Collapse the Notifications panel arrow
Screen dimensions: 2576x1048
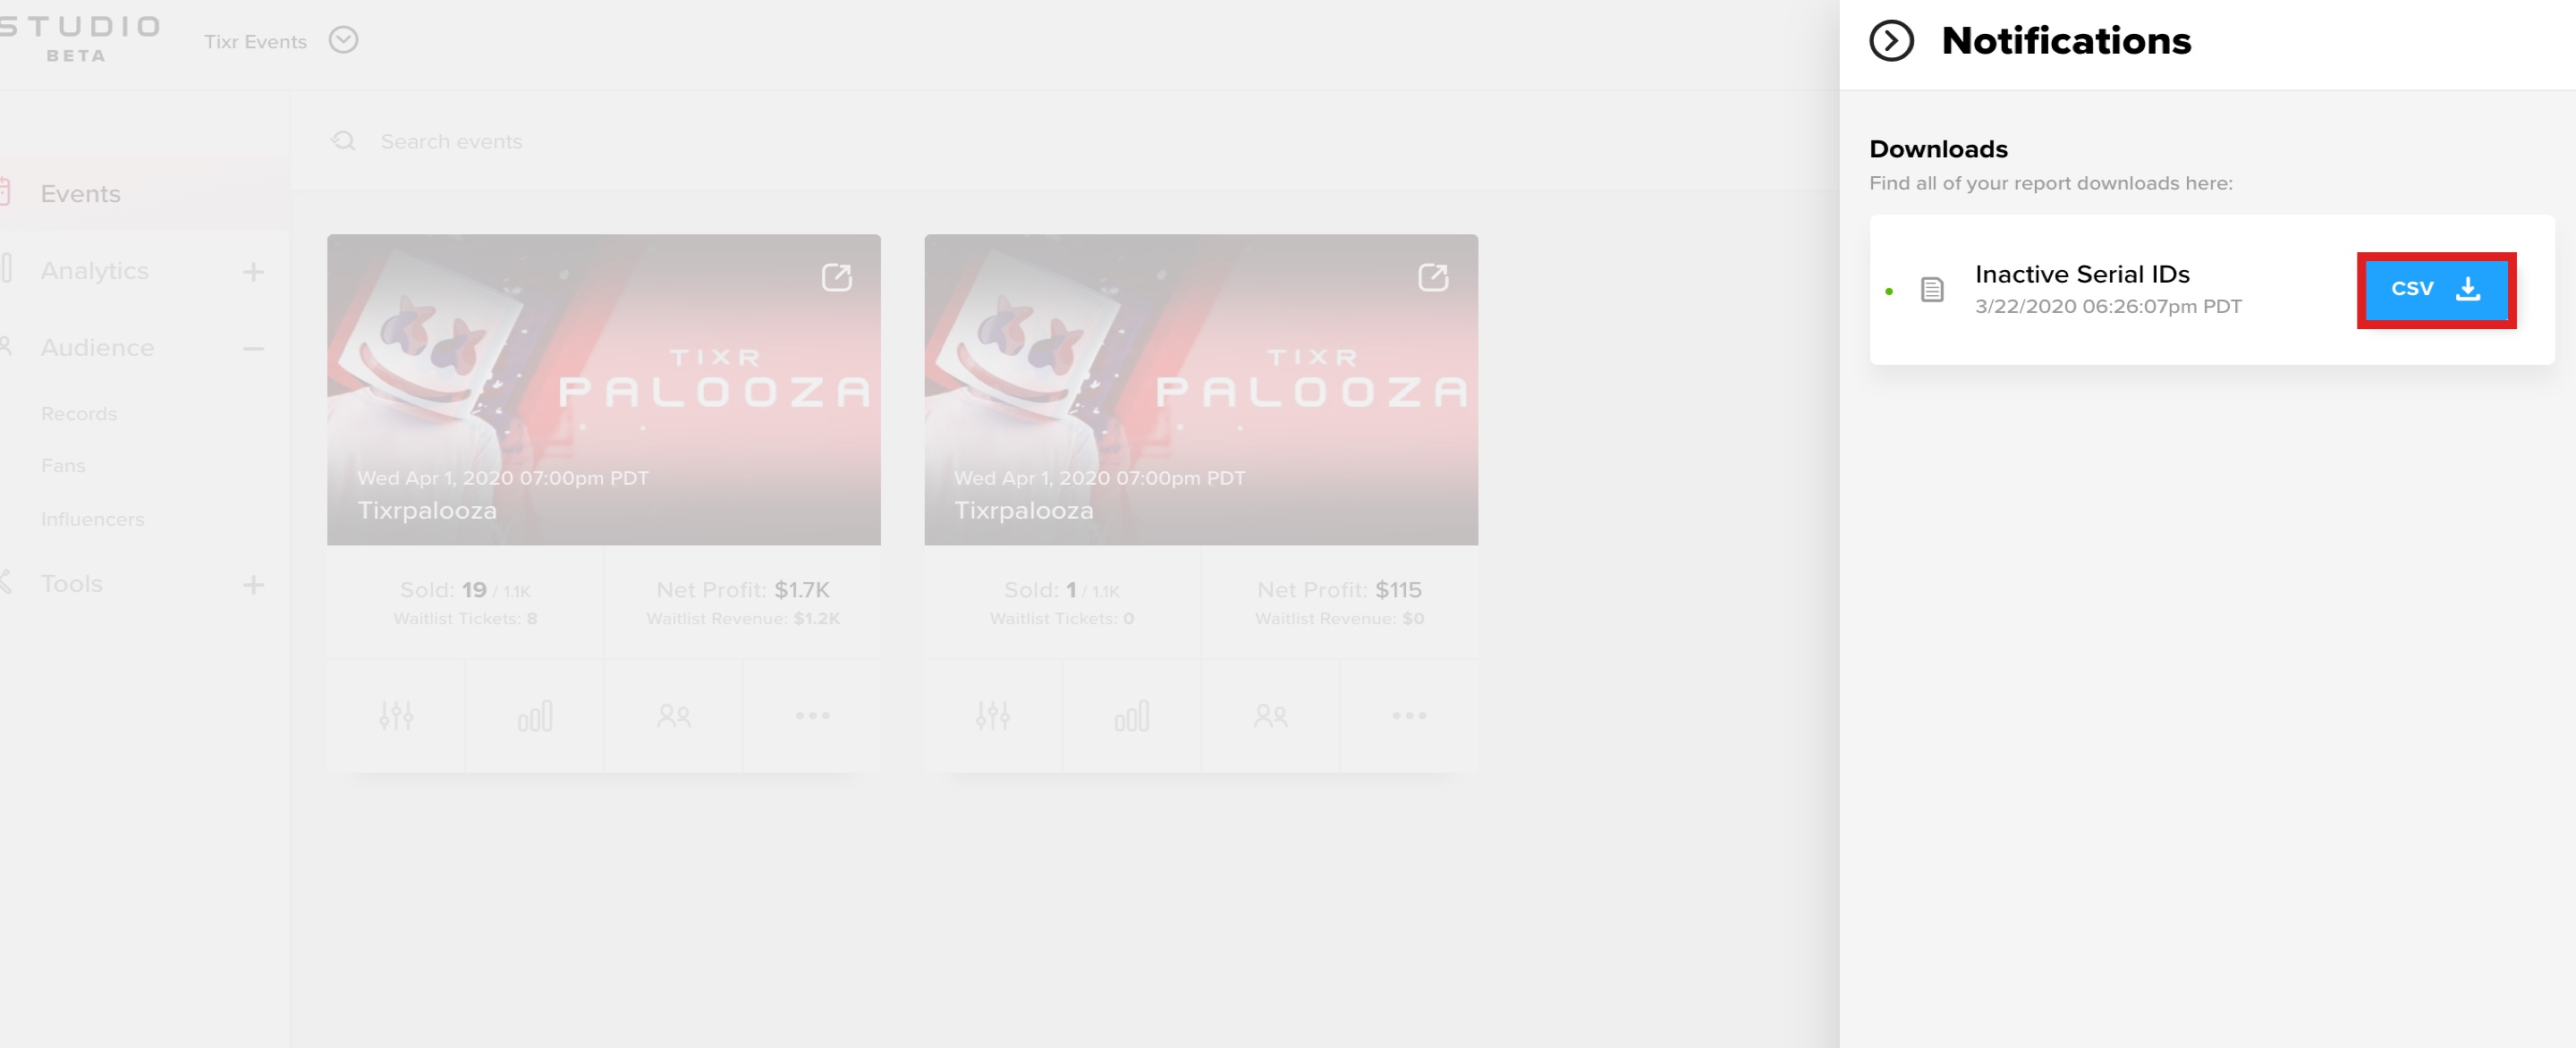tap(1891, 41)
